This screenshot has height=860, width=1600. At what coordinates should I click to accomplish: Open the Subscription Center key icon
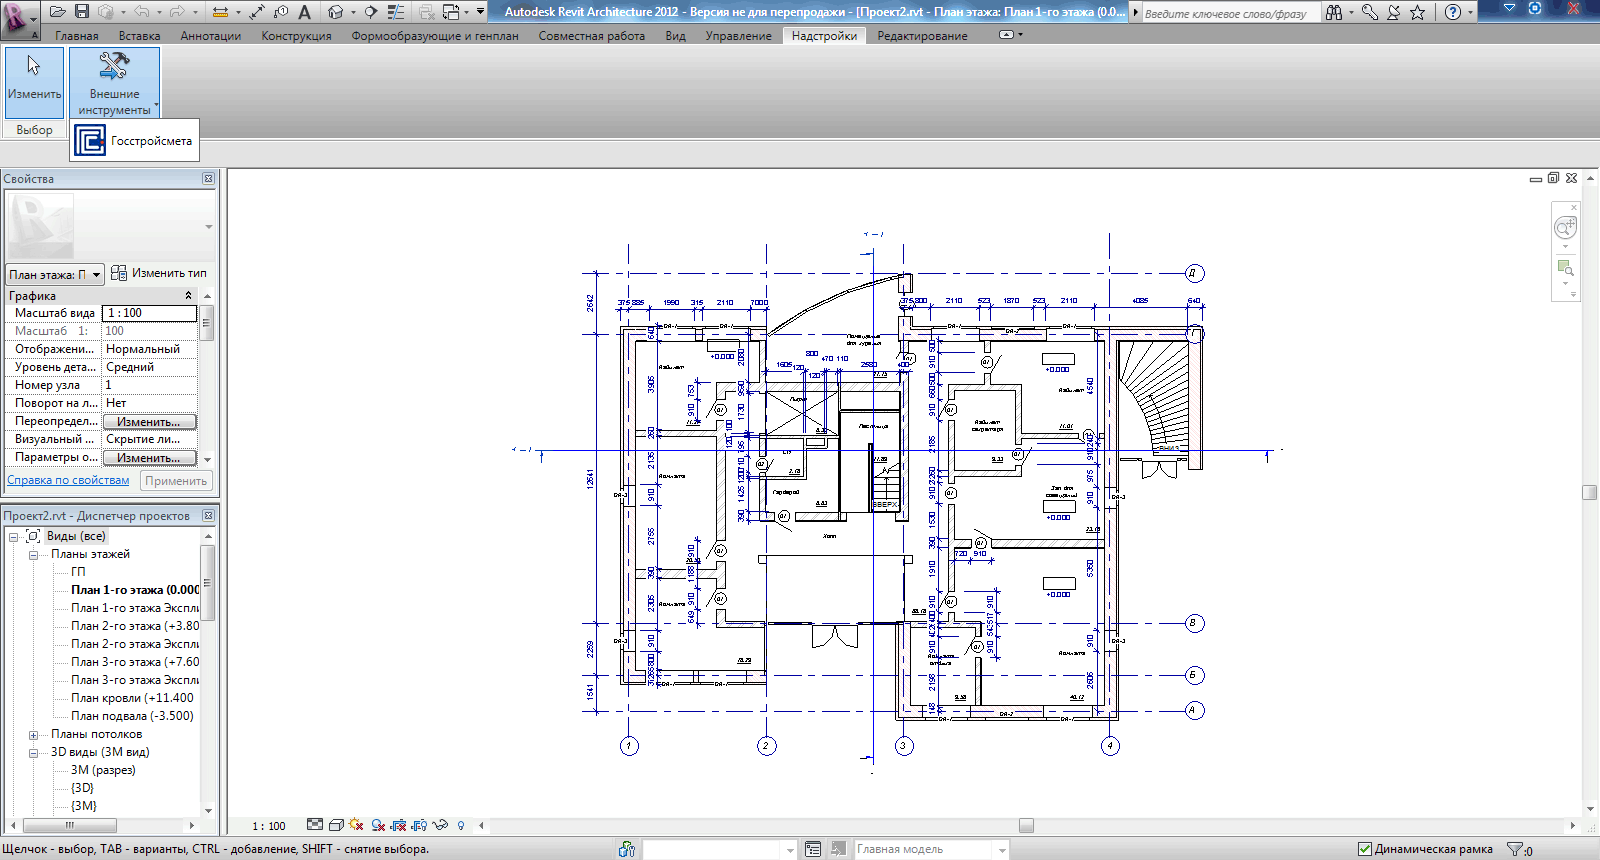(1370, 12)
